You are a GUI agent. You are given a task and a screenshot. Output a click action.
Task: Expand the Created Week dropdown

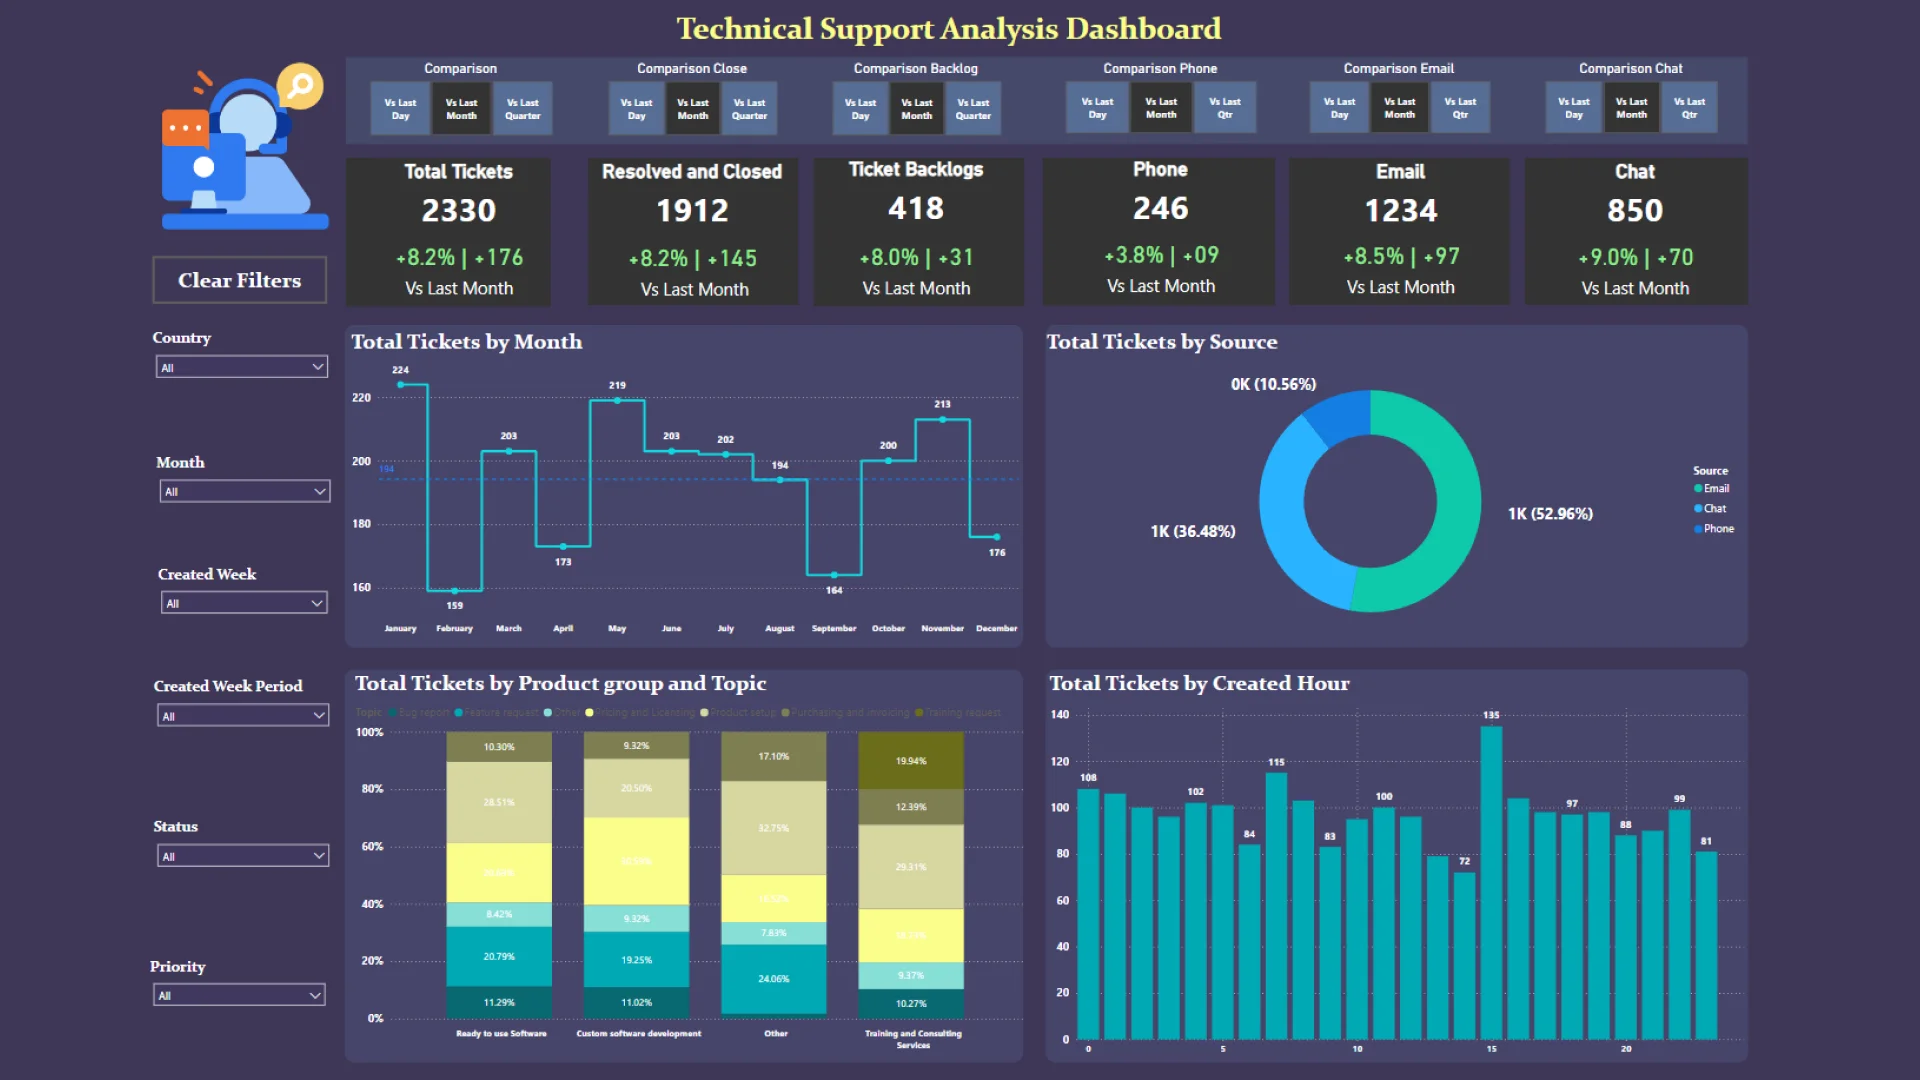coord(244,603)
